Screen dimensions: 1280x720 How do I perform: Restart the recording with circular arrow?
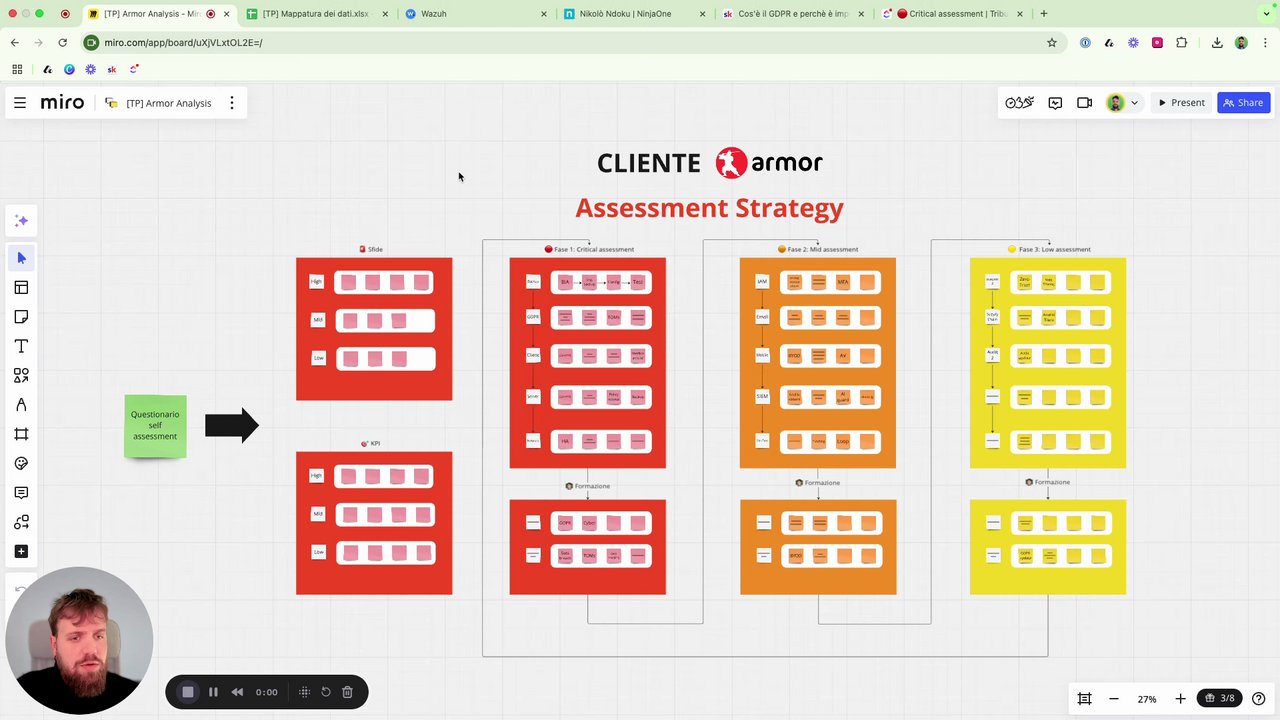(x=326, y=692)
